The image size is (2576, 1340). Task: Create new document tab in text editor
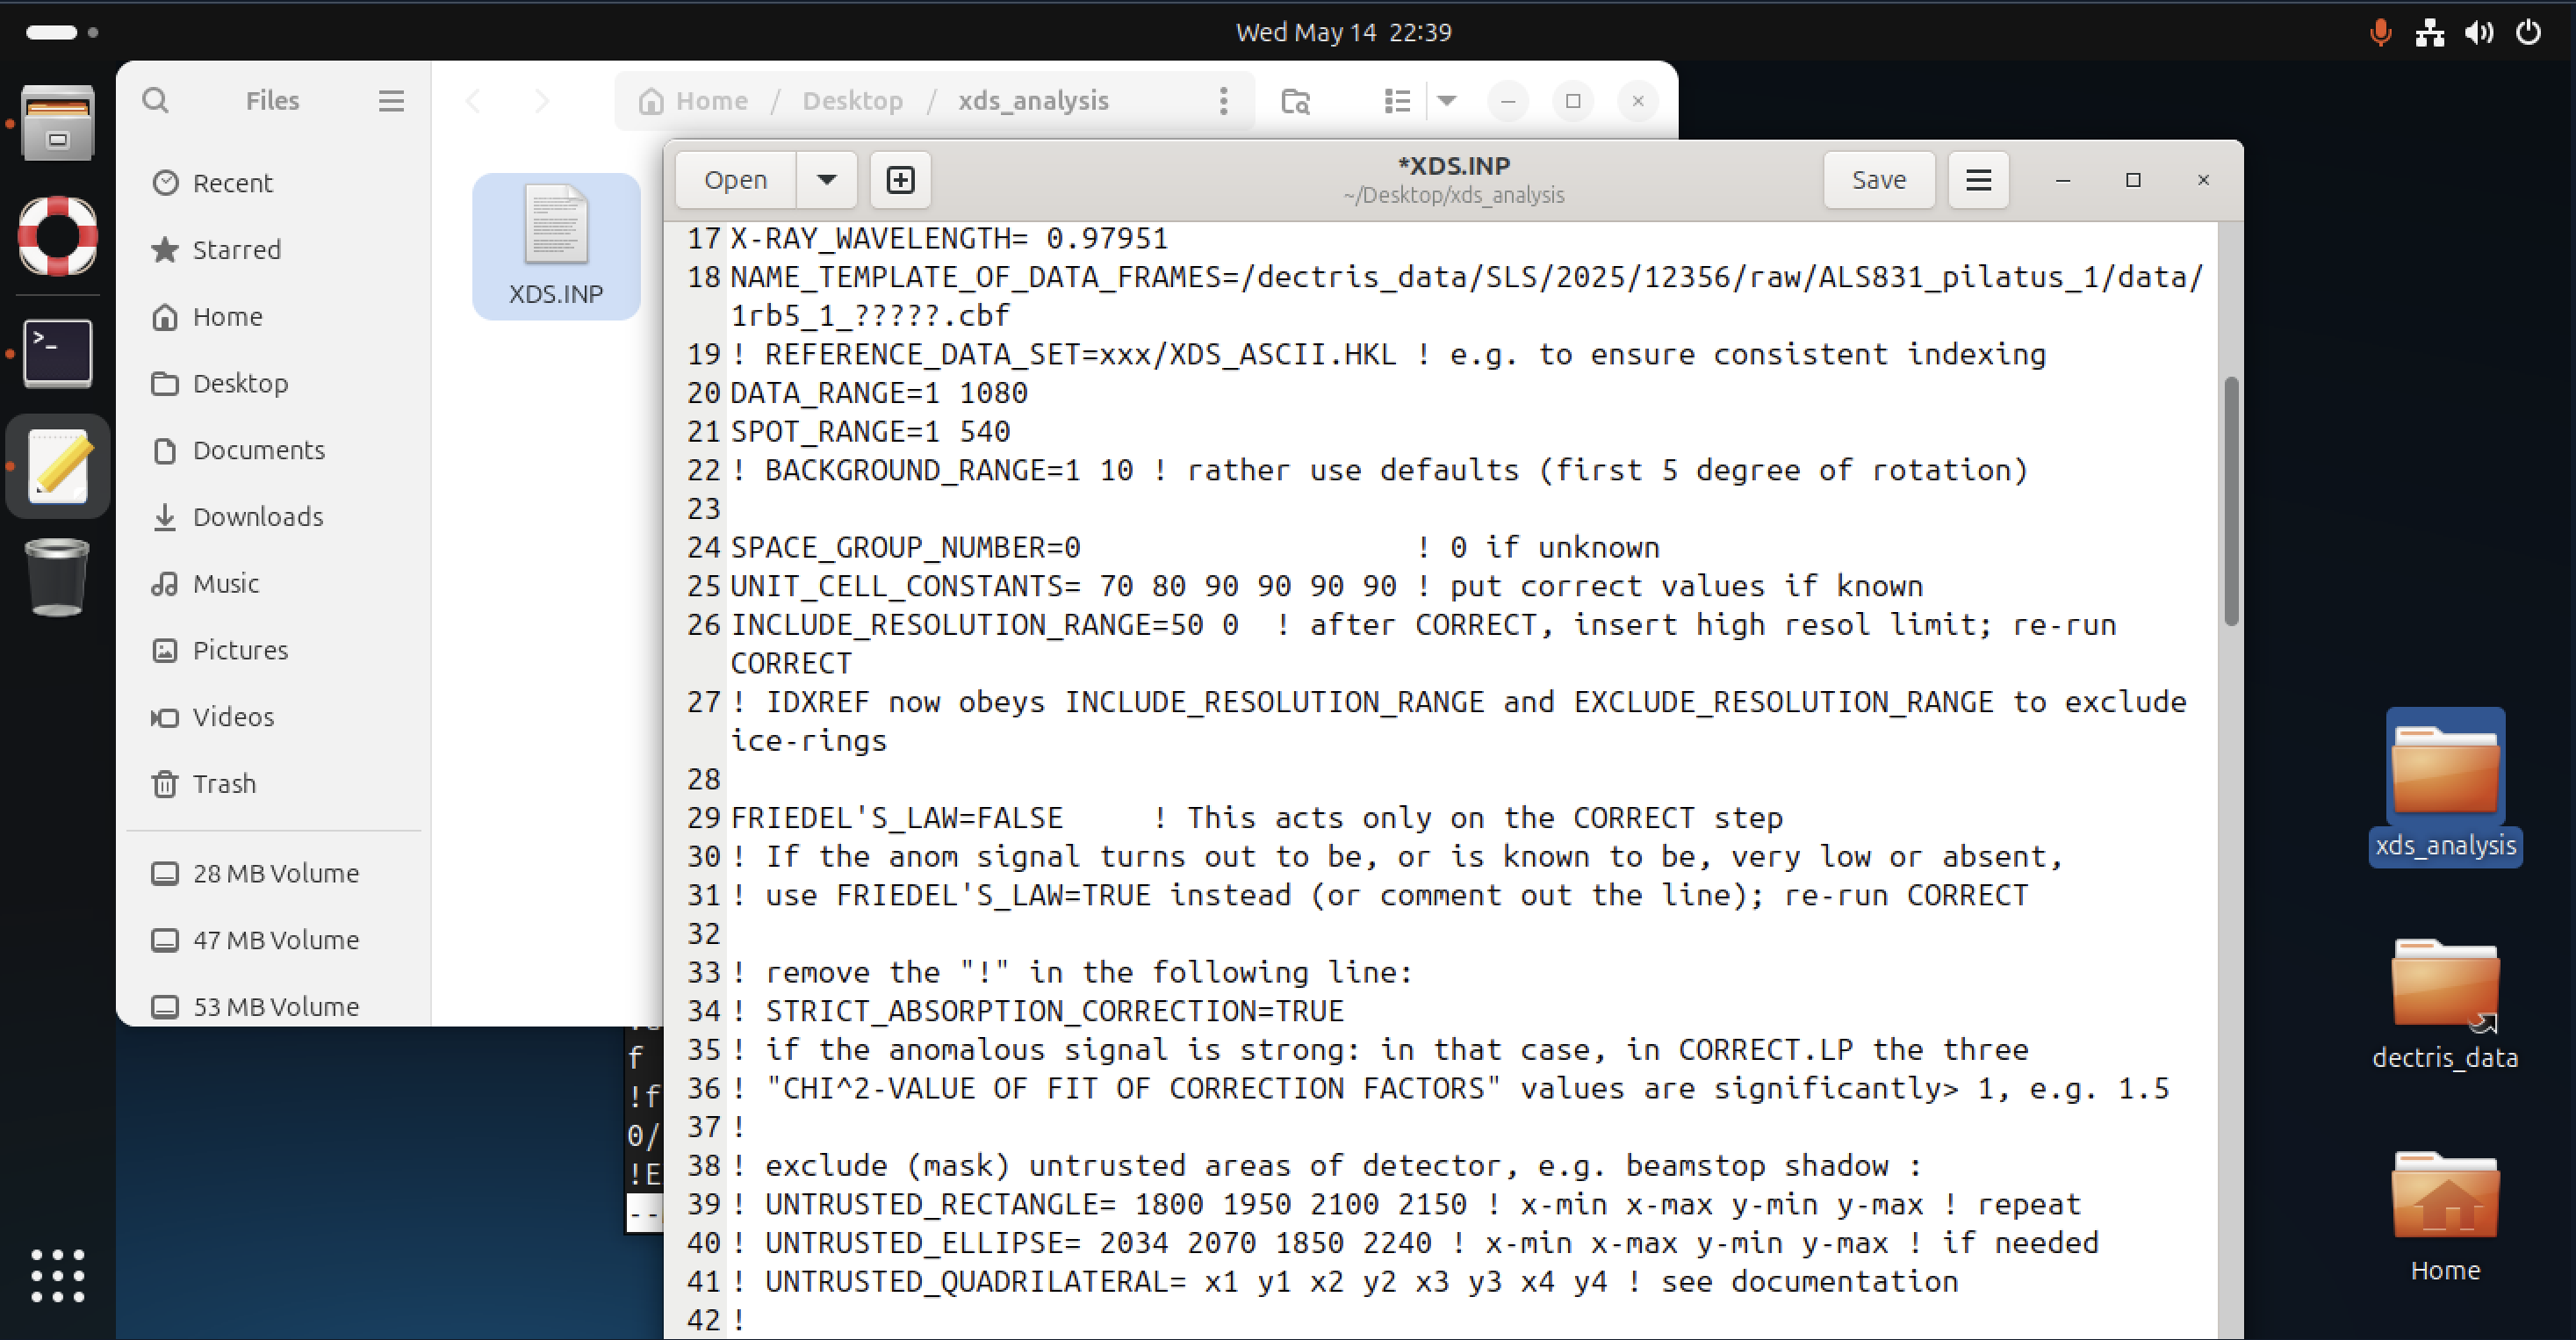pos(900,180)
